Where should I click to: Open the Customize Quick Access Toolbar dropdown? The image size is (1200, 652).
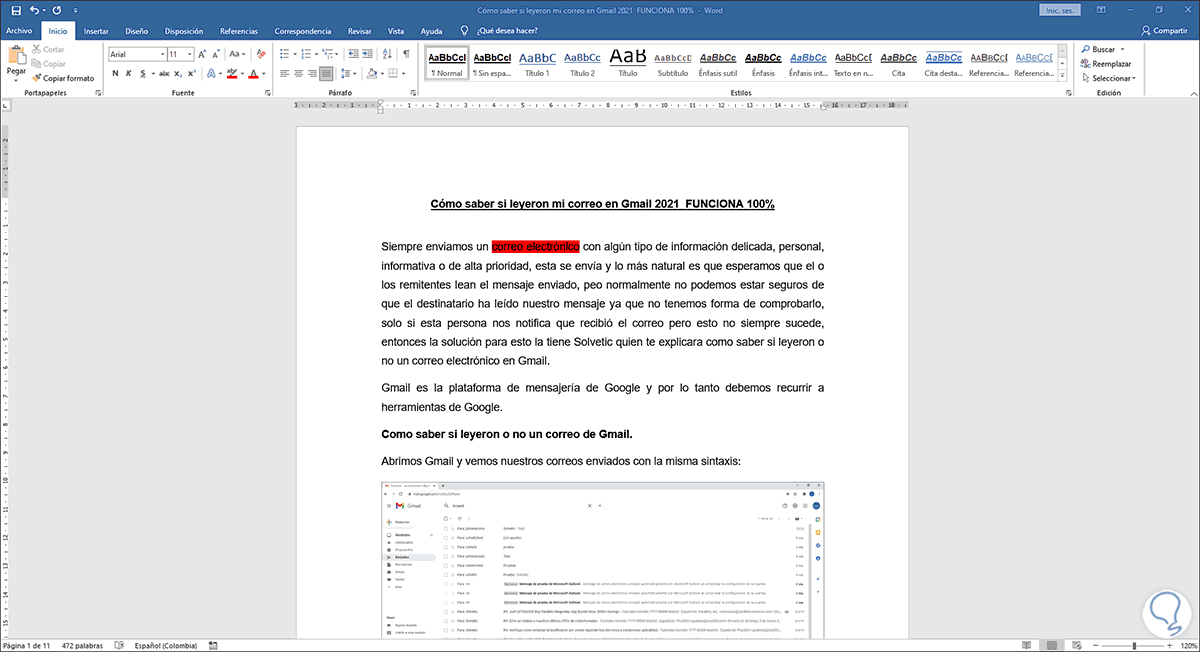[x=75, y=10]
